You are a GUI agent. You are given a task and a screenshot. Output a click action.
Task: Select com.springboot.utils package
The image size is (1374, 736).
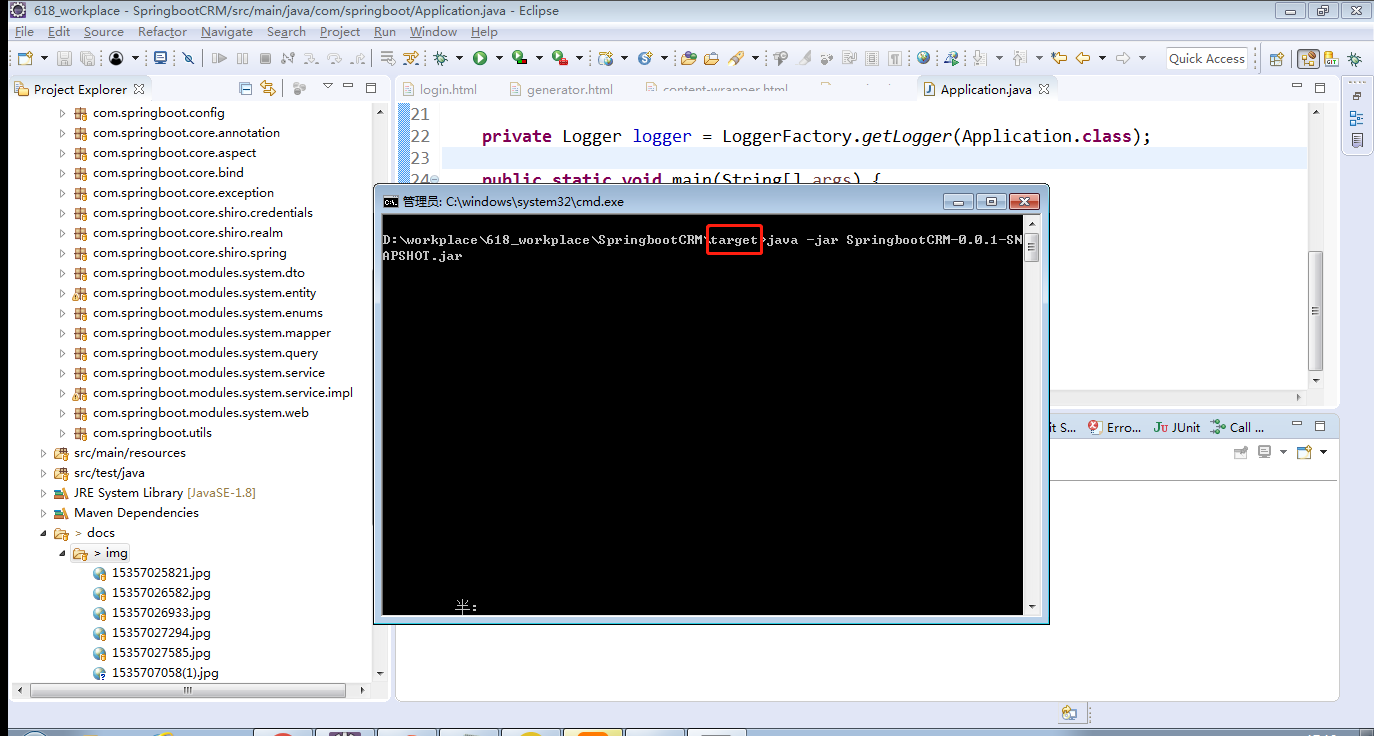coord(152,433)
